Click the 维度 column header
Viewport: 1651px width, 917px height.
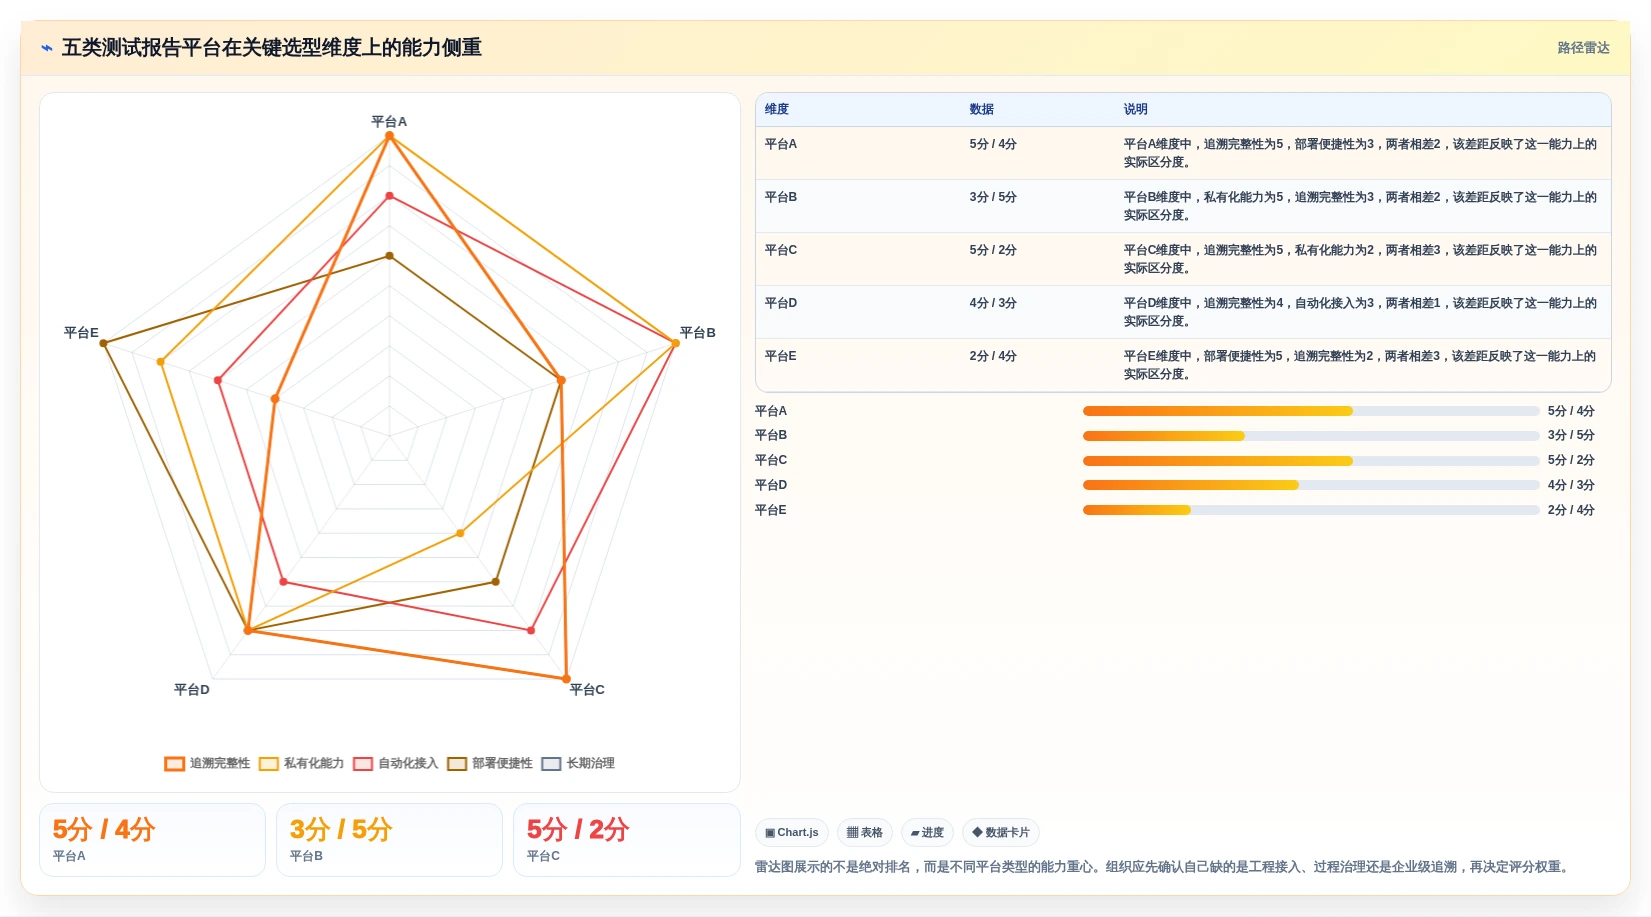(x=777, y=109)
